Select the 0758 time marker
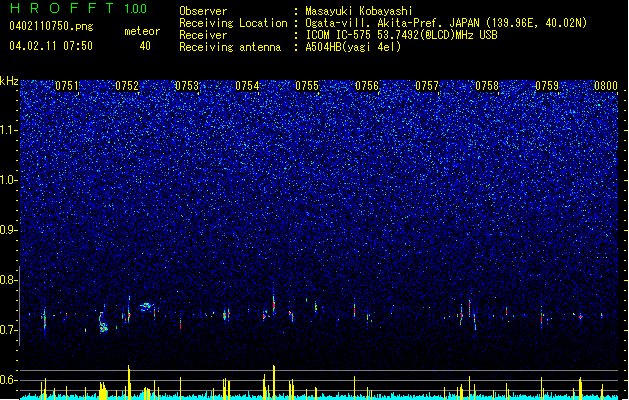This screenshot has height=400, width=629. pyautogui.click(x=487, y=86)
